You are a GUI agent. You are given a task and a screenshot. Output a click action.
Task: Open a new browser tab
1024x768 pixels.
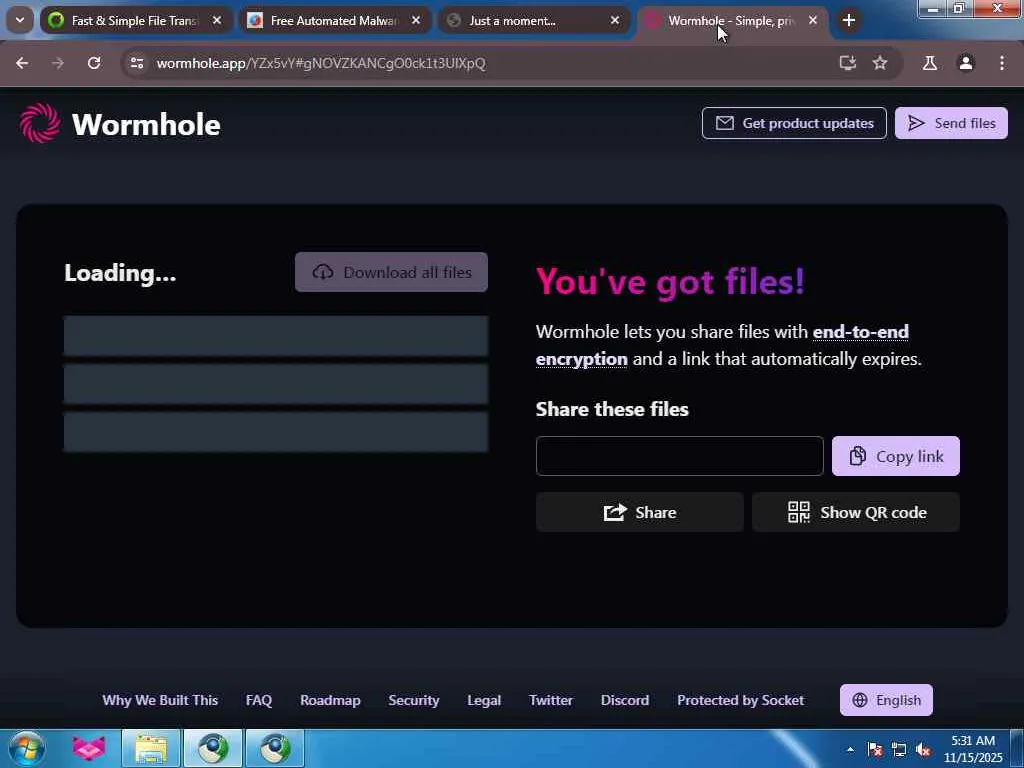848,20
